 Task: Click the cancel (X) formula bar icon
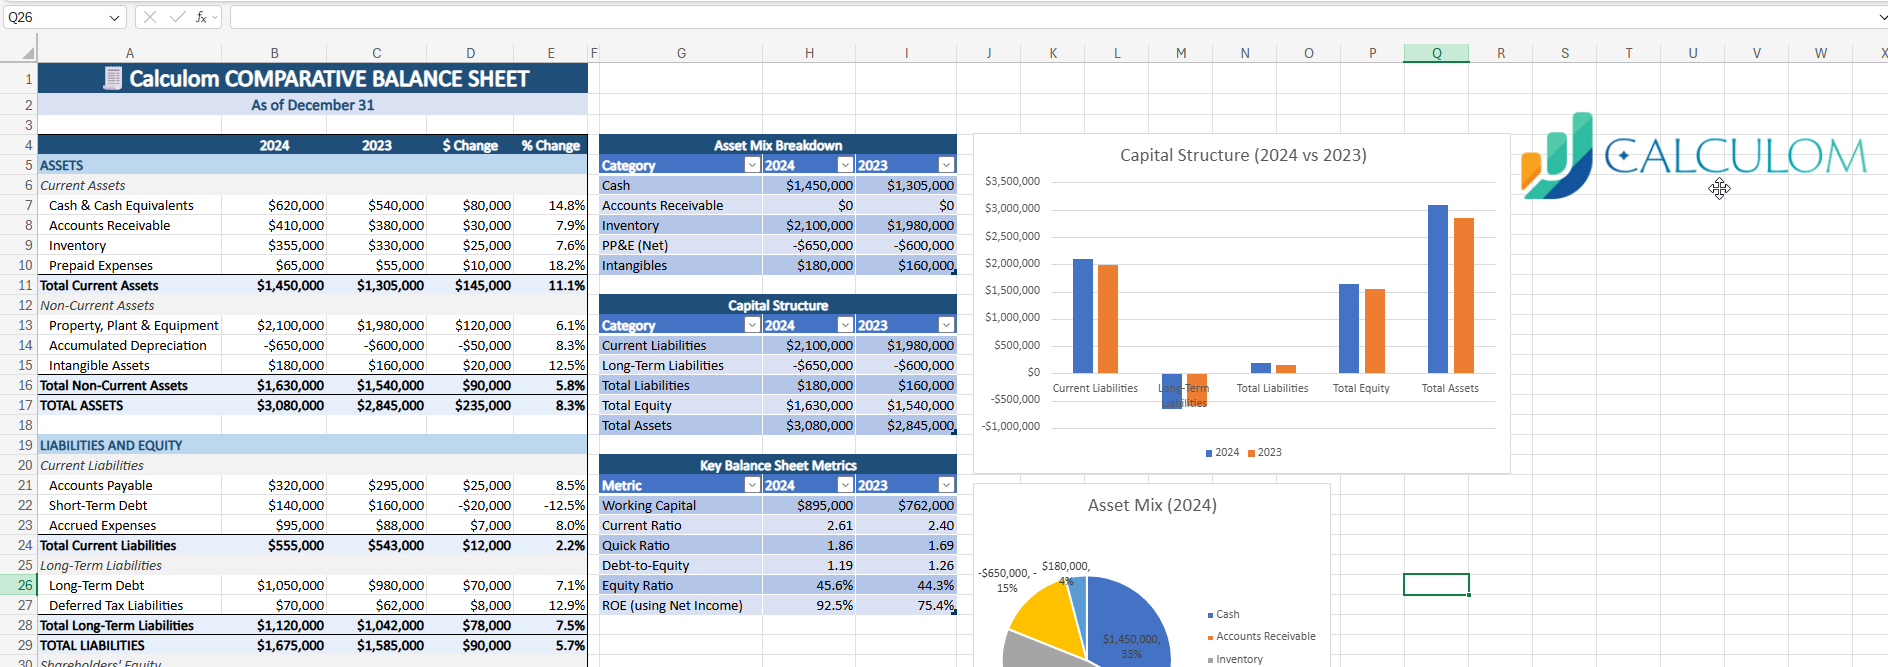click(149, 17)
